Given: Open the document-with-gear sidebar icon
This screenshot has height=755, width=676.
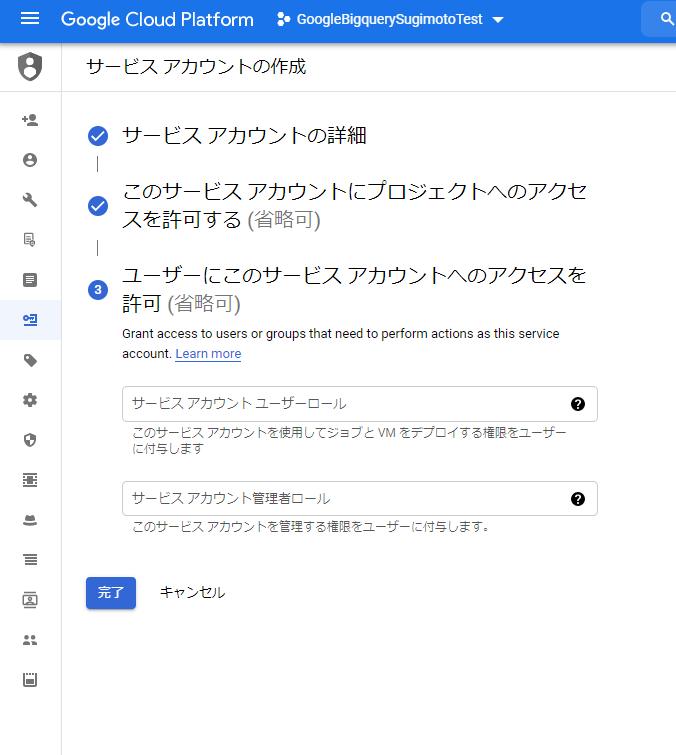Looking at the screenshot, I should coord(30,240).
